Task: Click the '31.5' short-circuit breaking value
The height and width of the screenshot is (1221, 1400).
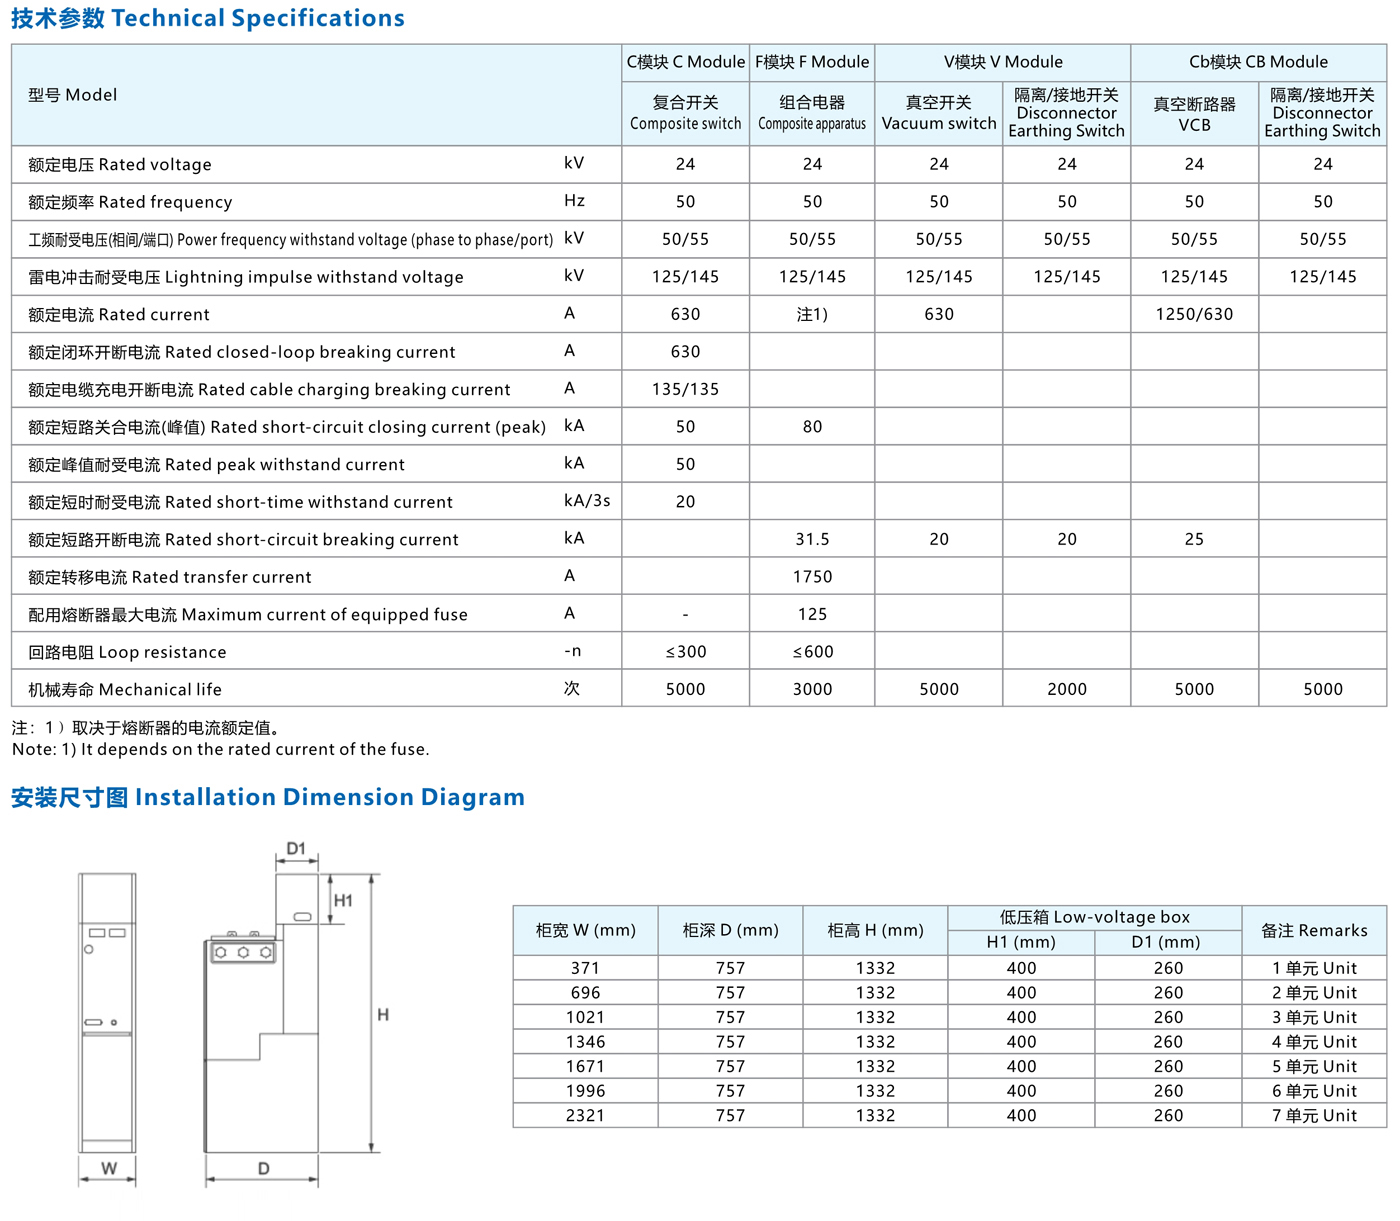Action: click(812, 539)
